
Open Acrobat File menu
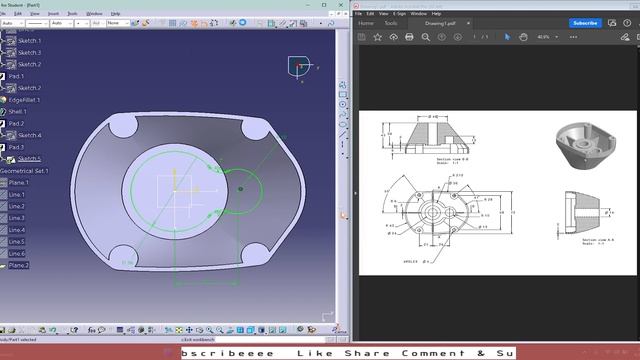(x=358, y=14)
